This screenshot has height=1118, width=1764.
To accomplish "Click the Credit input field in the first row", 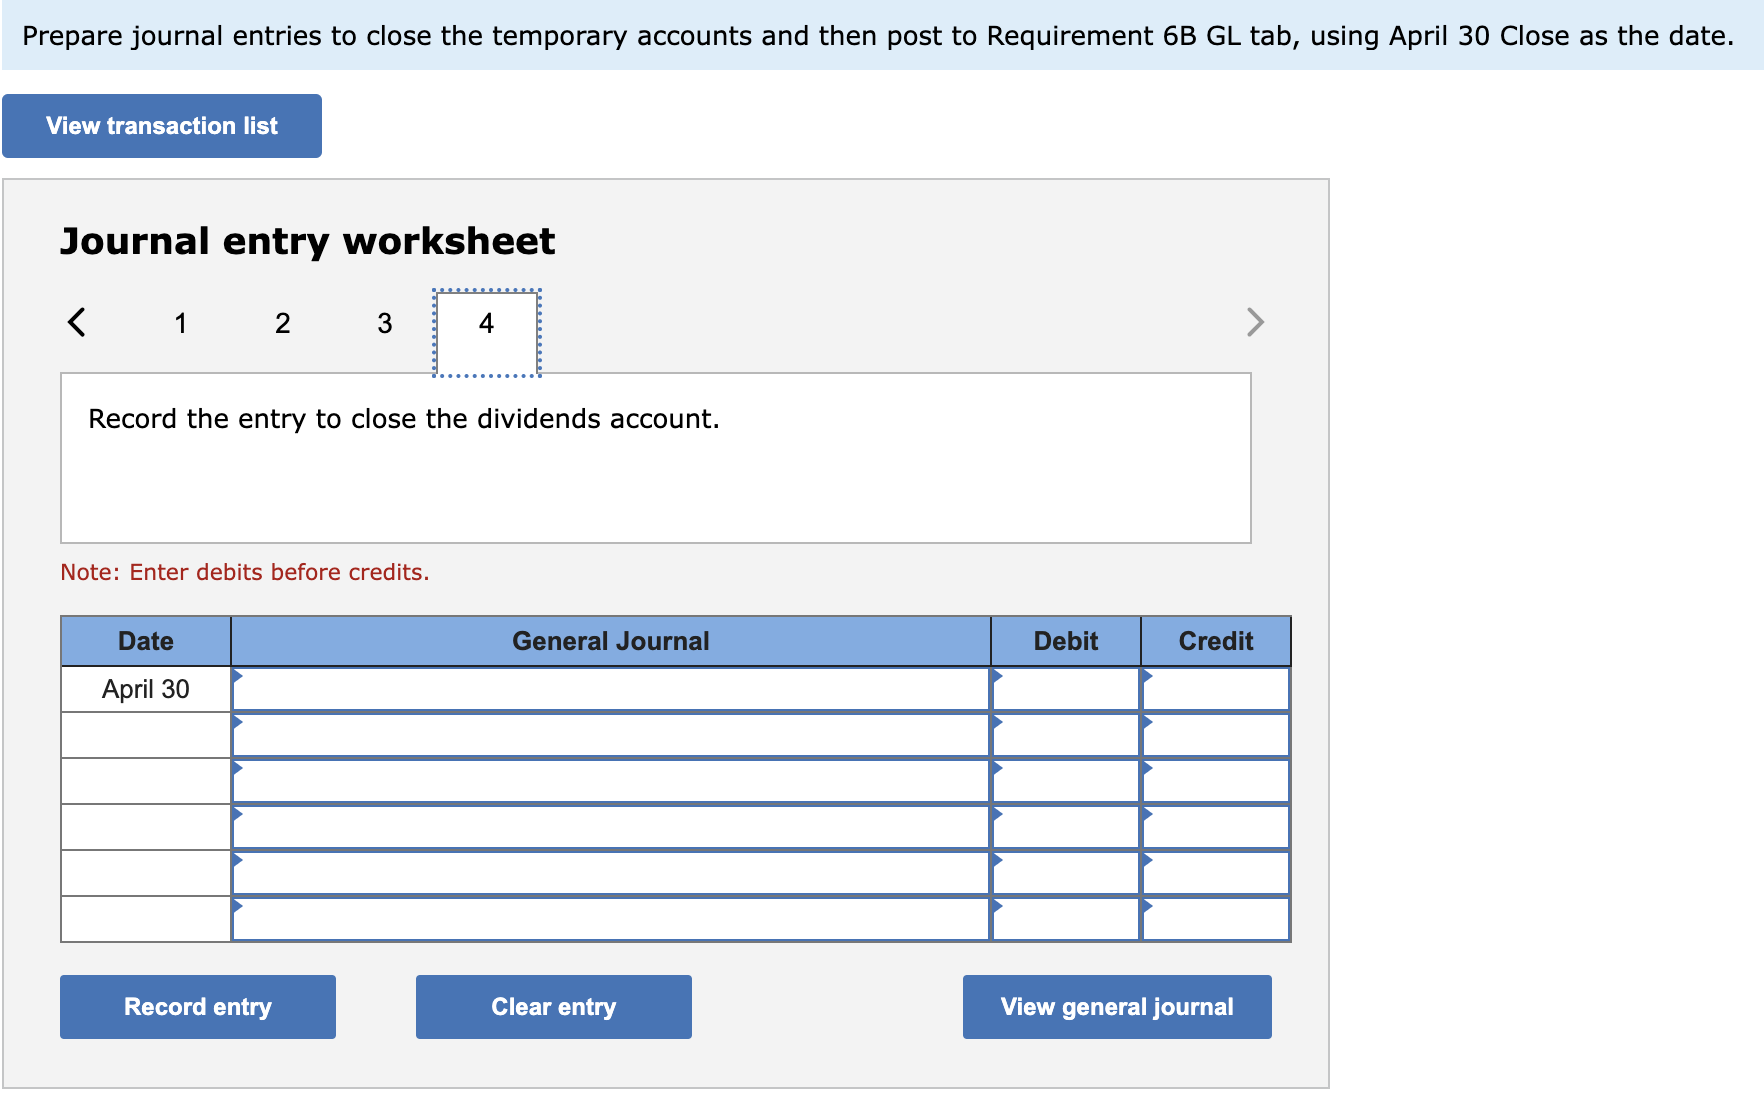I will tap(1216, 688).
